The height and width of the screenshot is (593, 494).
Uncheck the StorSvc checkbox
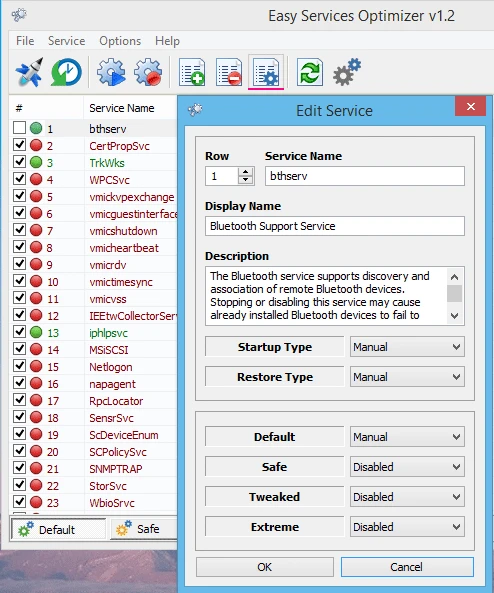pyautogui.click(x=19, y=485)
